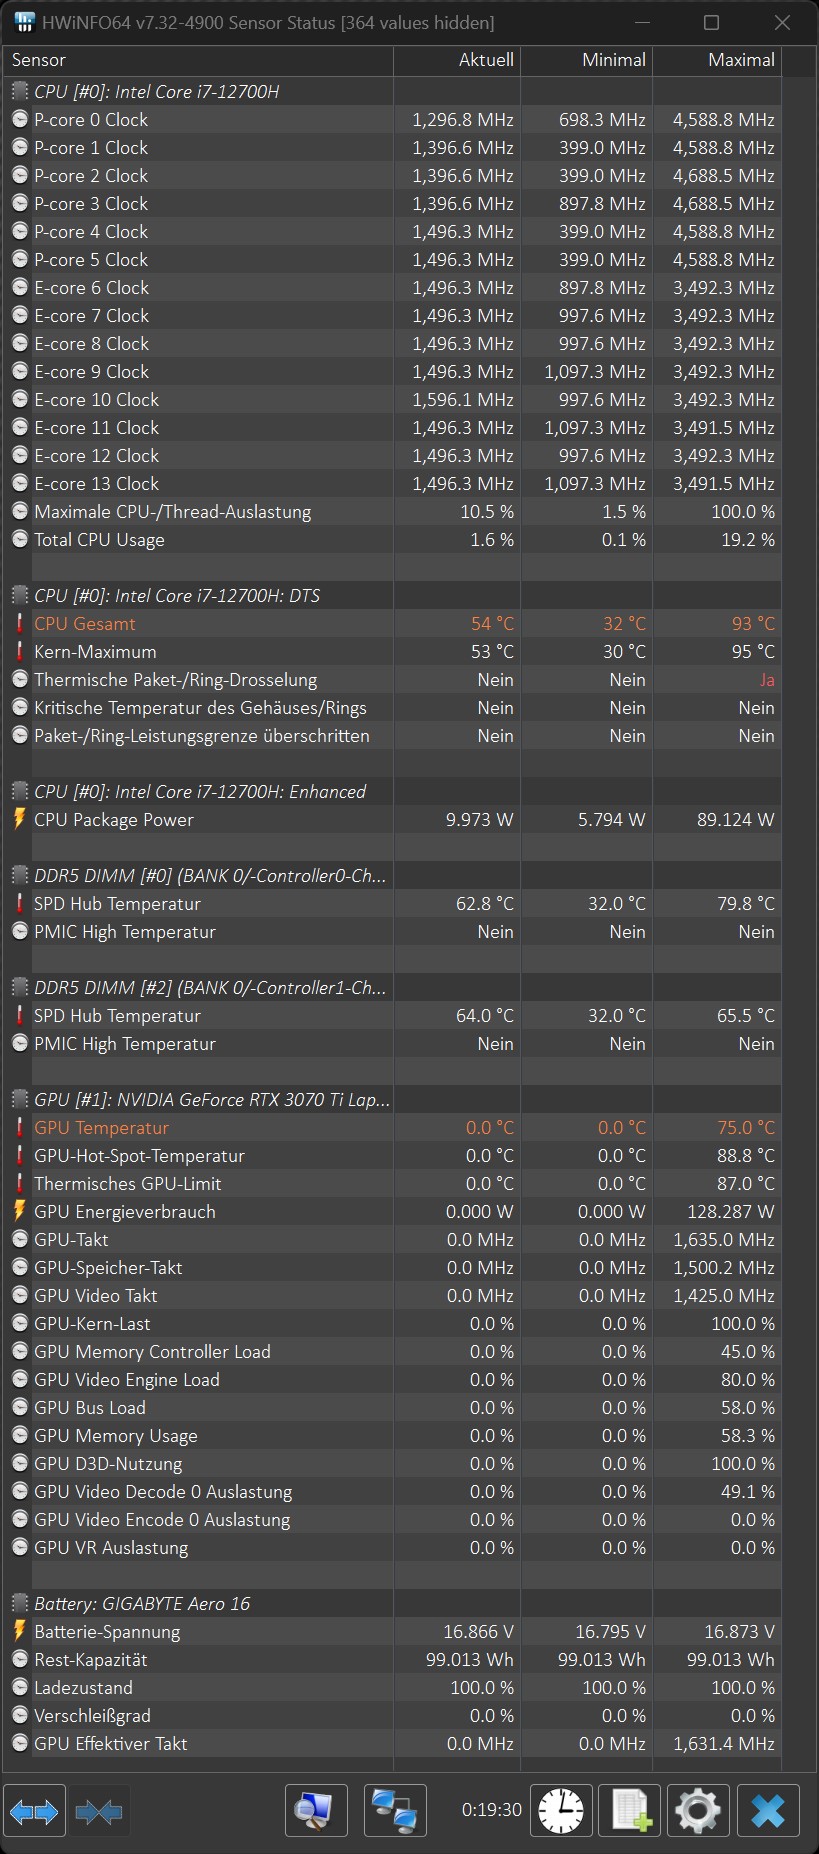Click the blue expand arrows toolbar icon

[34, 1810]
